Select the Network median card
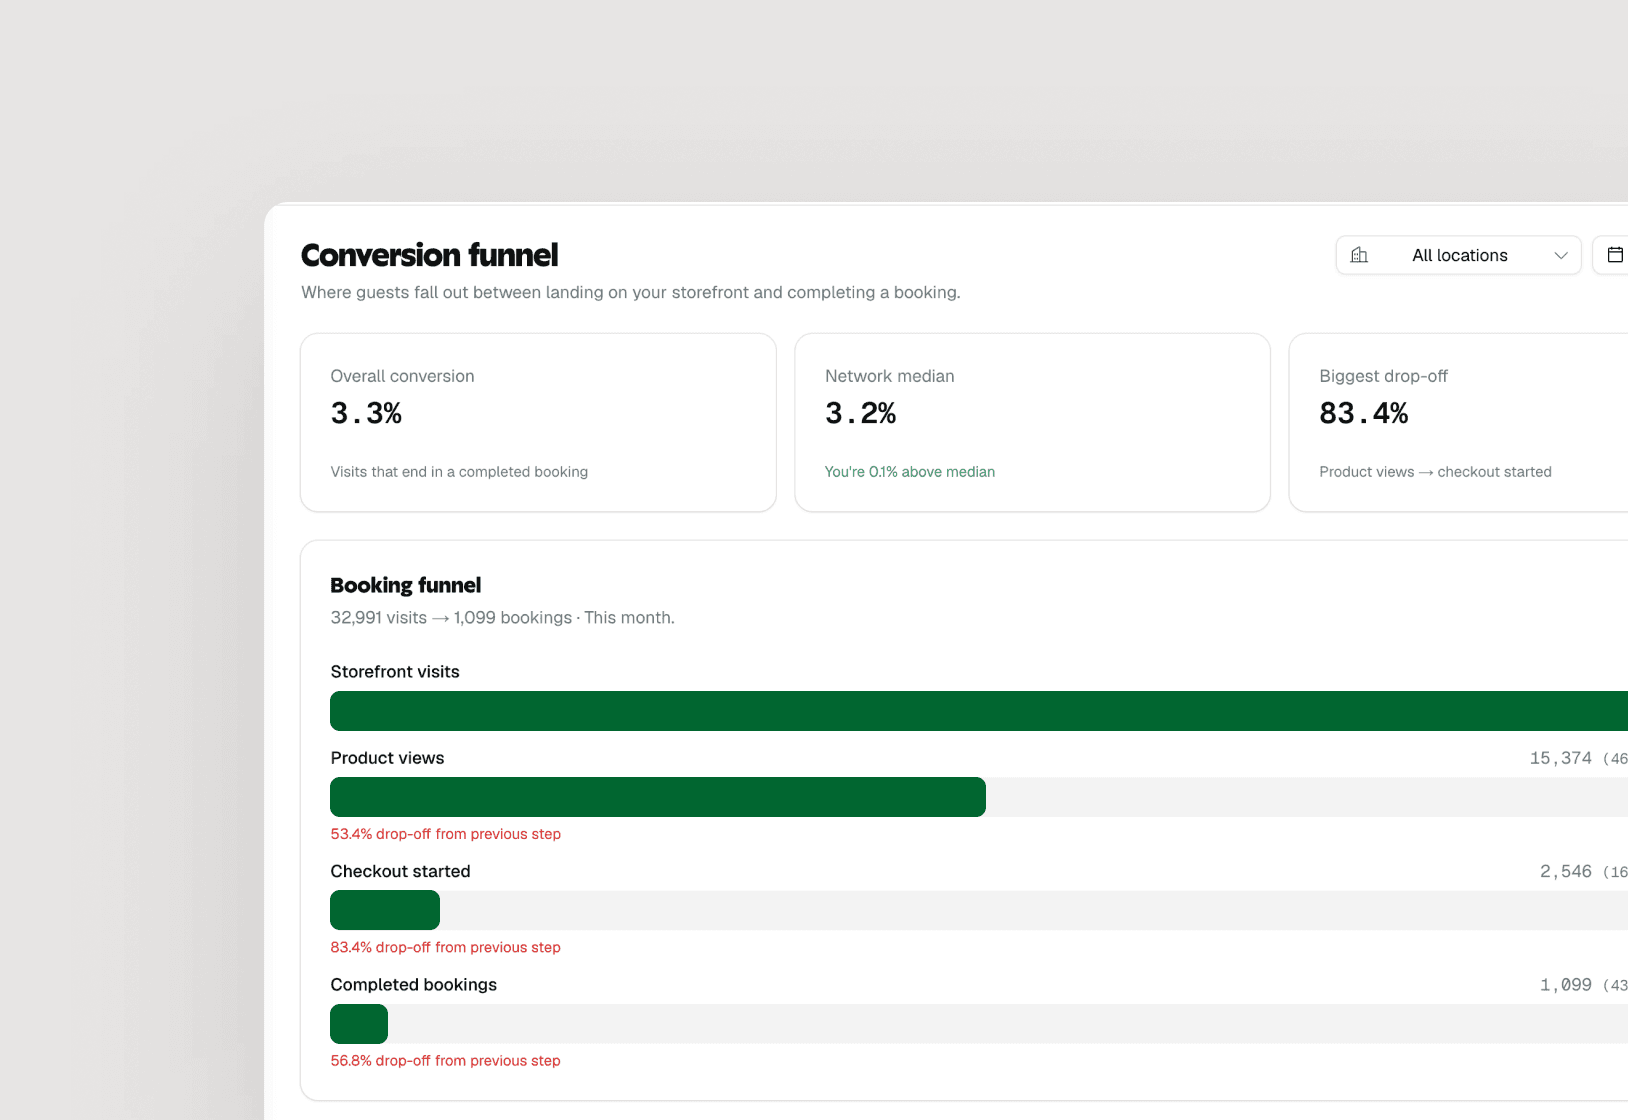1628x1120 pixels. pos(1032,422)
